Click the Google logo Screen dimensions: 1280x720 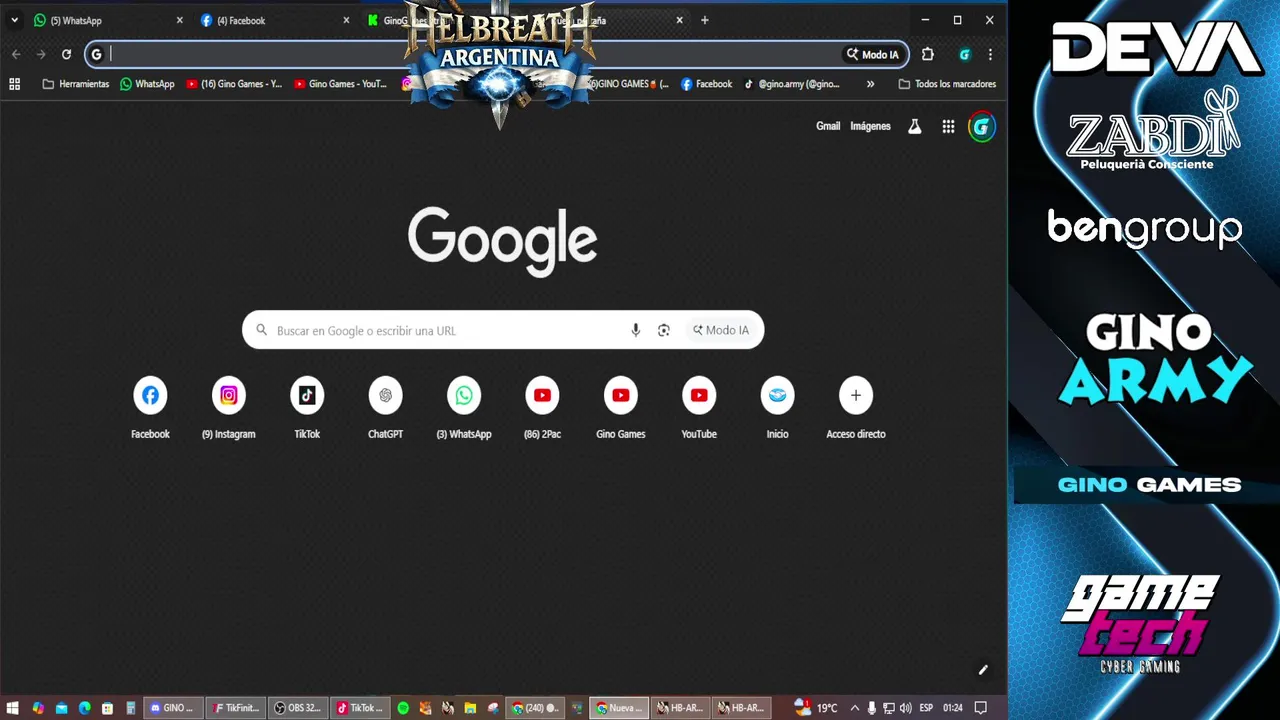(502, 240)
